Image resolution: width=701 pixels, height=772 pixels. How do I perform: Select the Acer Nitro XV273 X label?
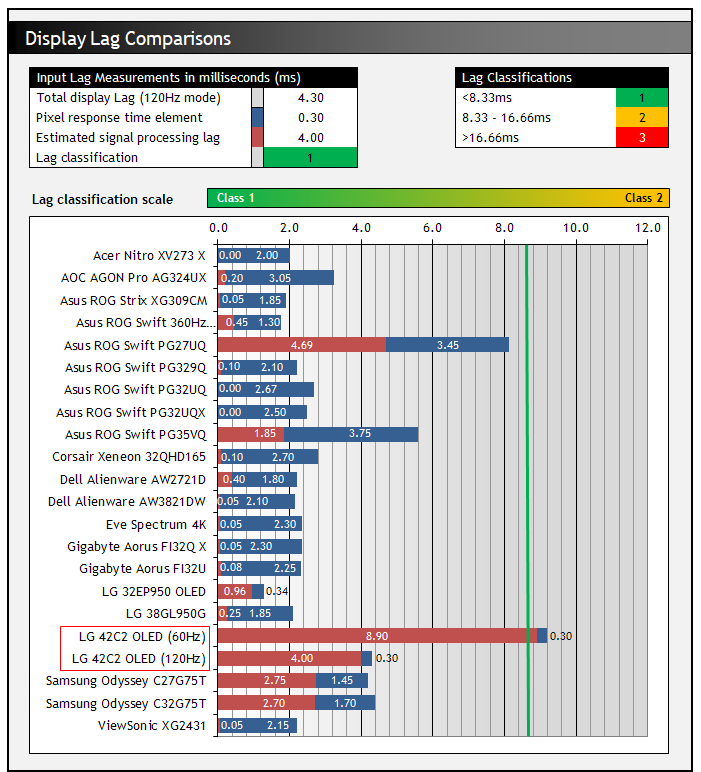148,256
